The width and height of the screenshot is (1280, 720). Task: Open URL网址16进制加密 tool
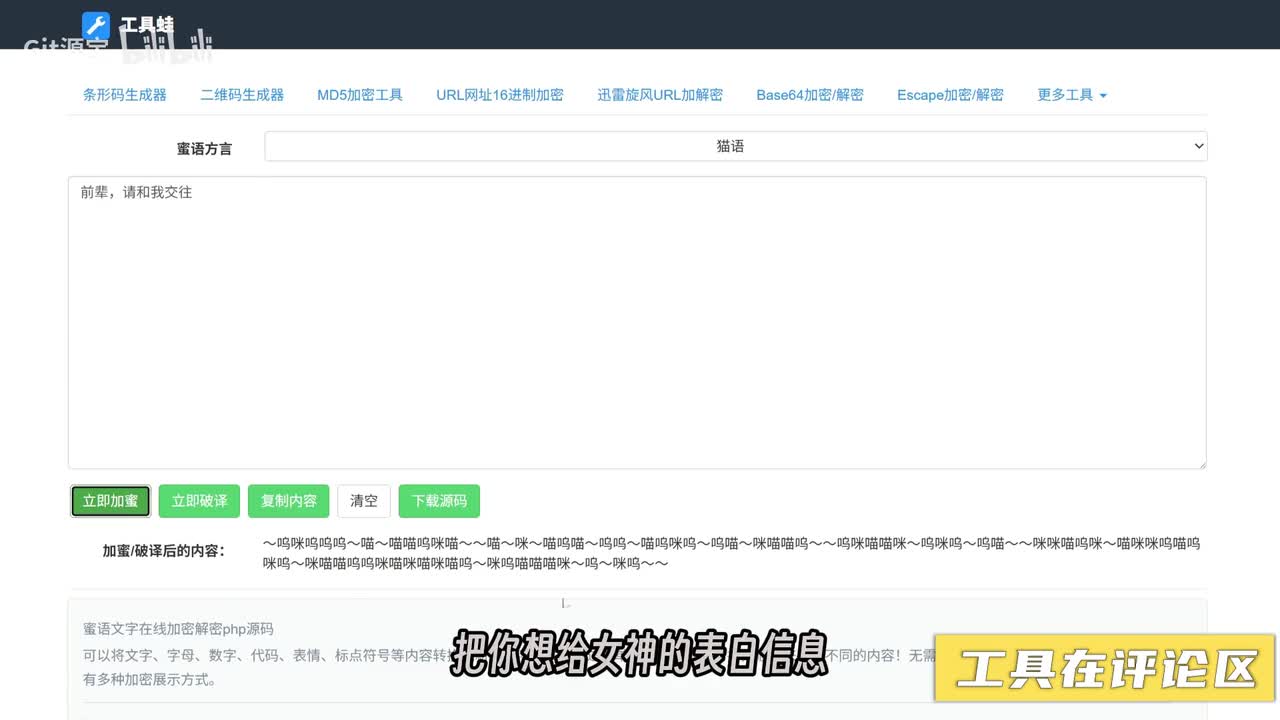pos(500,95)
